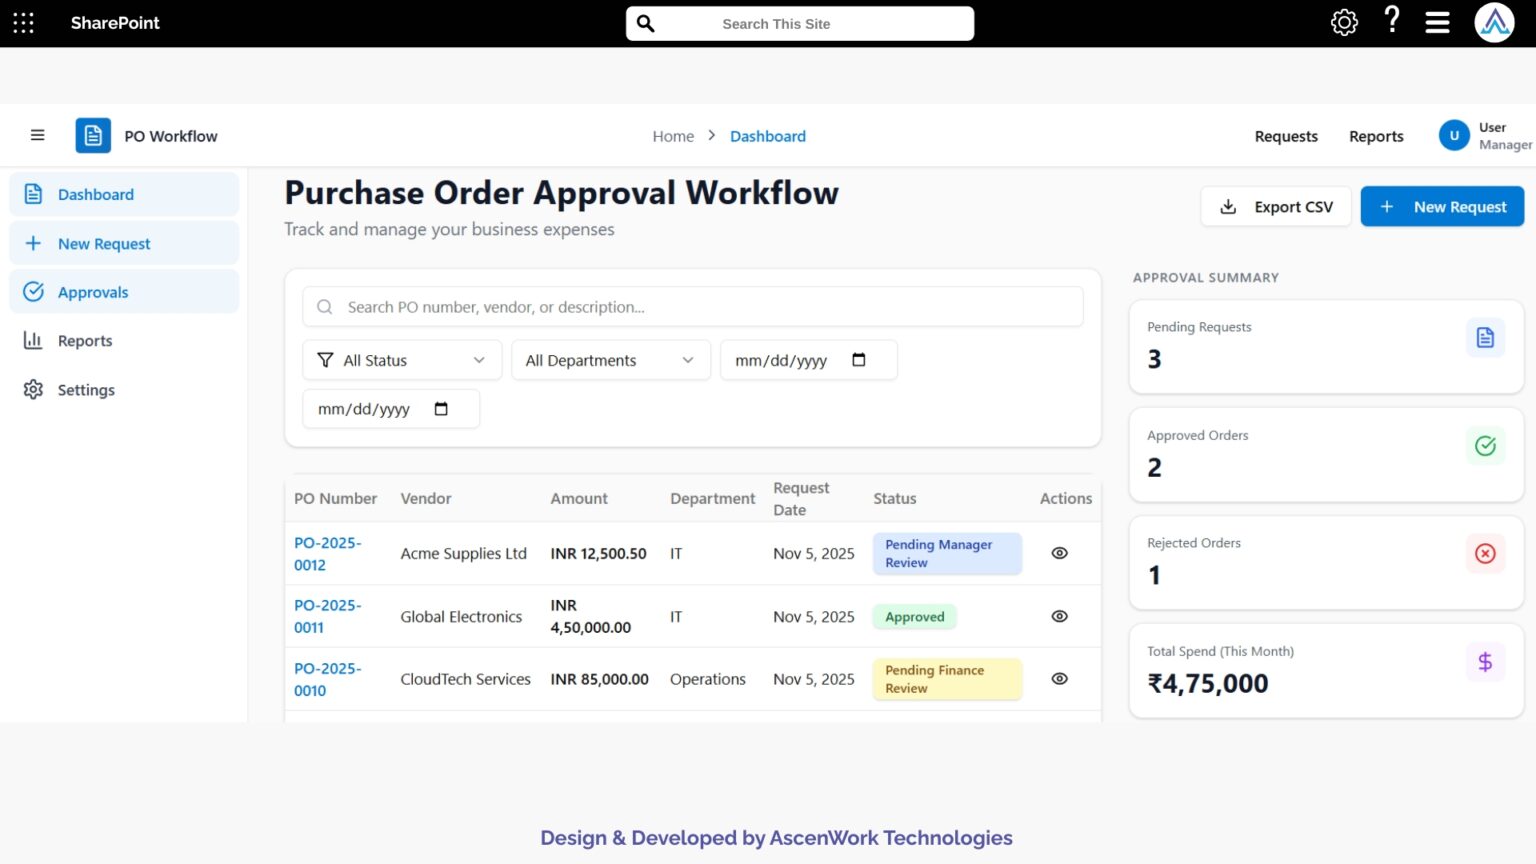Expand the All Departments dropdown

[610, 360]
